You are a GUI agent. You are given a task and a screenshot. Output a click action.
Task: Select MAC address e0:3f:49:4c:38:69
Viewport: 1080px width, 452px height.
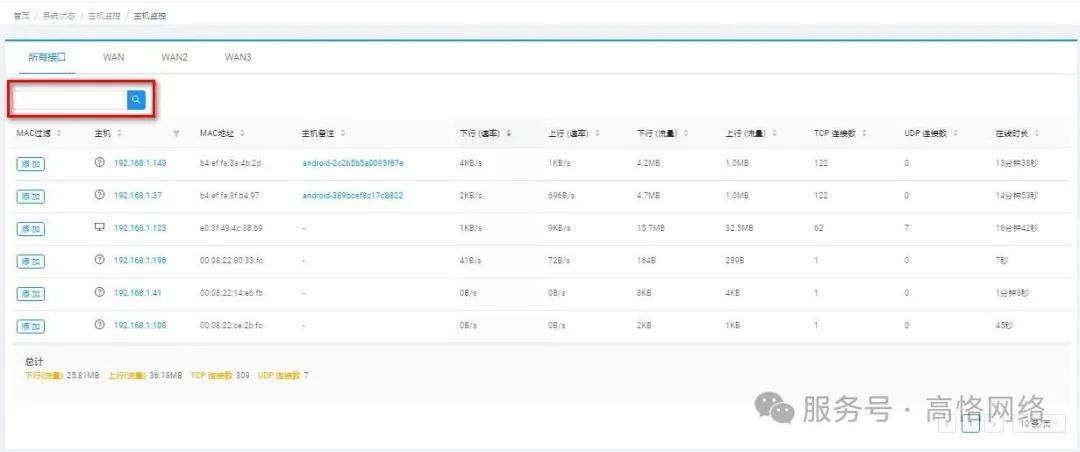pyautogui.click(x=231, y=228)
